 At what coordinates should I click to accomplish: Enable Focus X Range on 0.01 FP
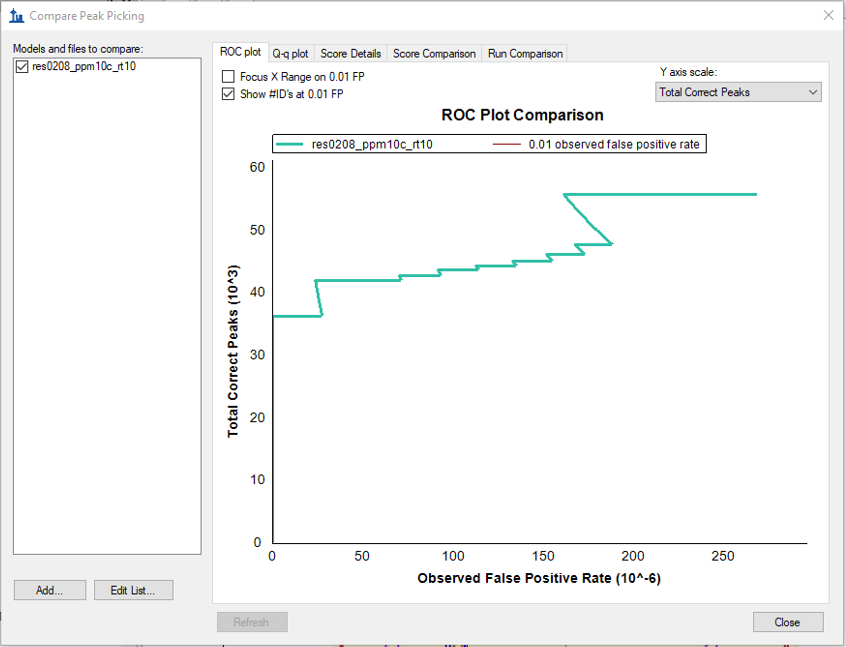tap(229, 77)
